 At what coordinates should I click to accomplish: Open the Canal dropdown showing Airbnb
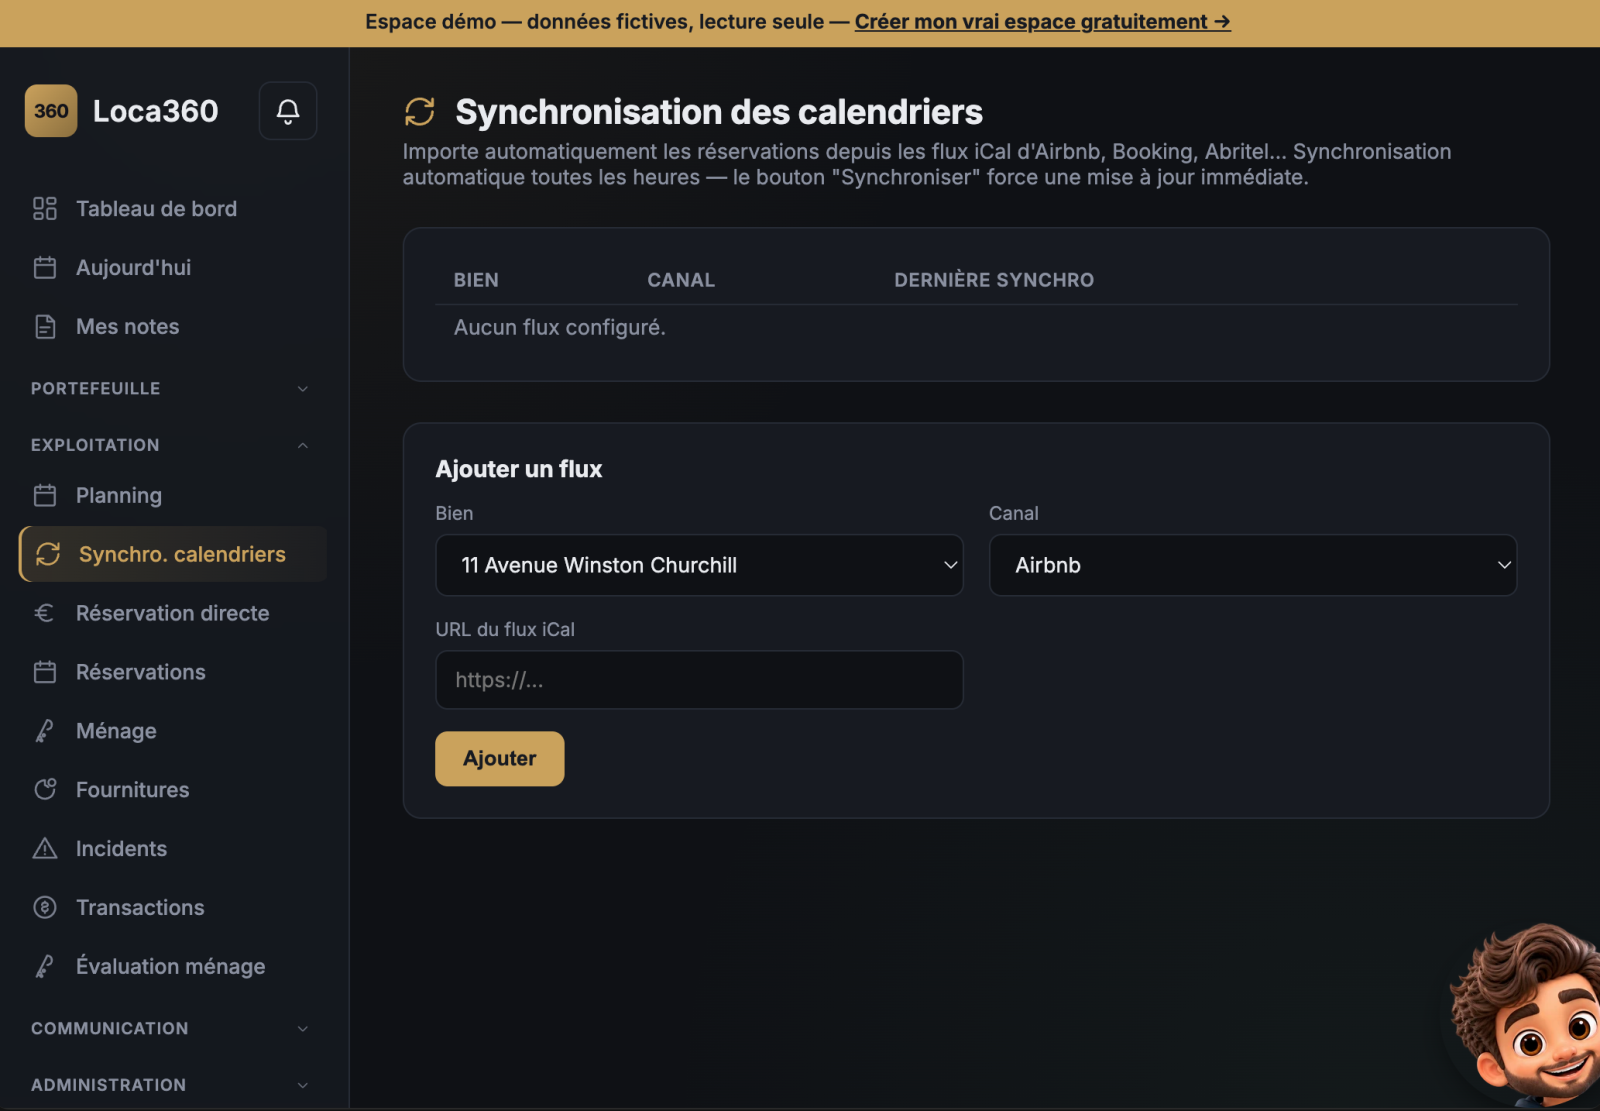tap(1253, 565)
